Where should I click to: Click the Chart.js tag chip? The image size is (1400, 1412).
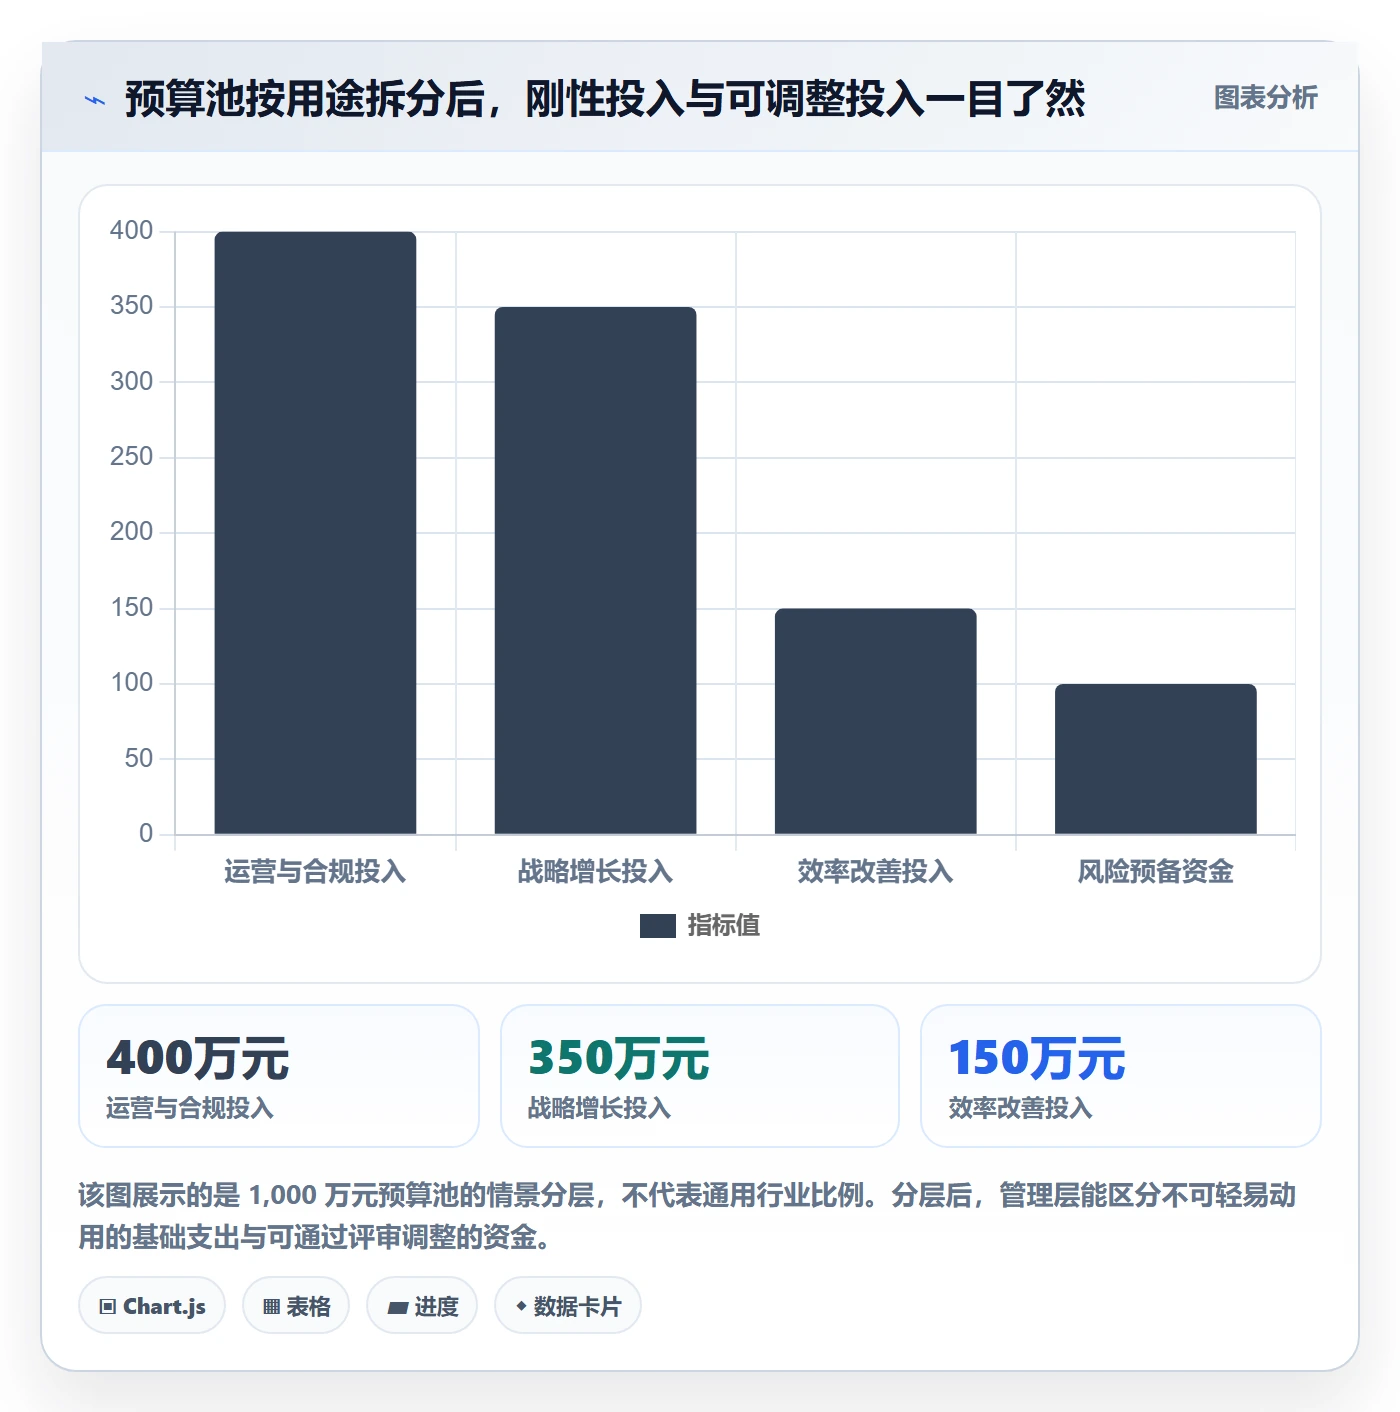pyautogui.click(x=152, y=1305)
